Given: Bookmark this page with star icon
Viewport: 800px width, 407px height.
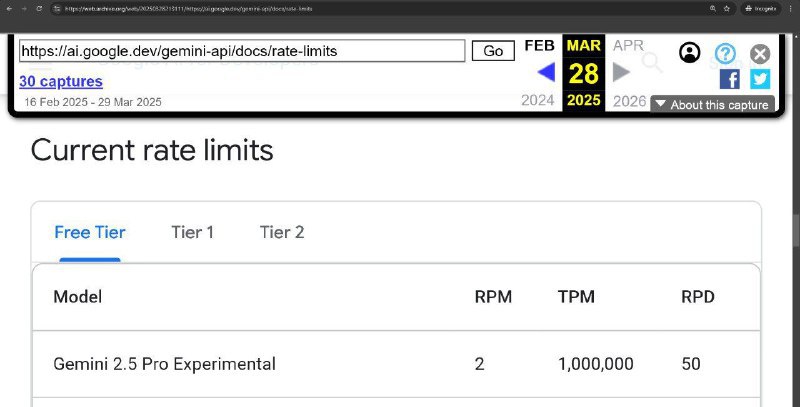Looking at the screenshot, I should (726, 8).
